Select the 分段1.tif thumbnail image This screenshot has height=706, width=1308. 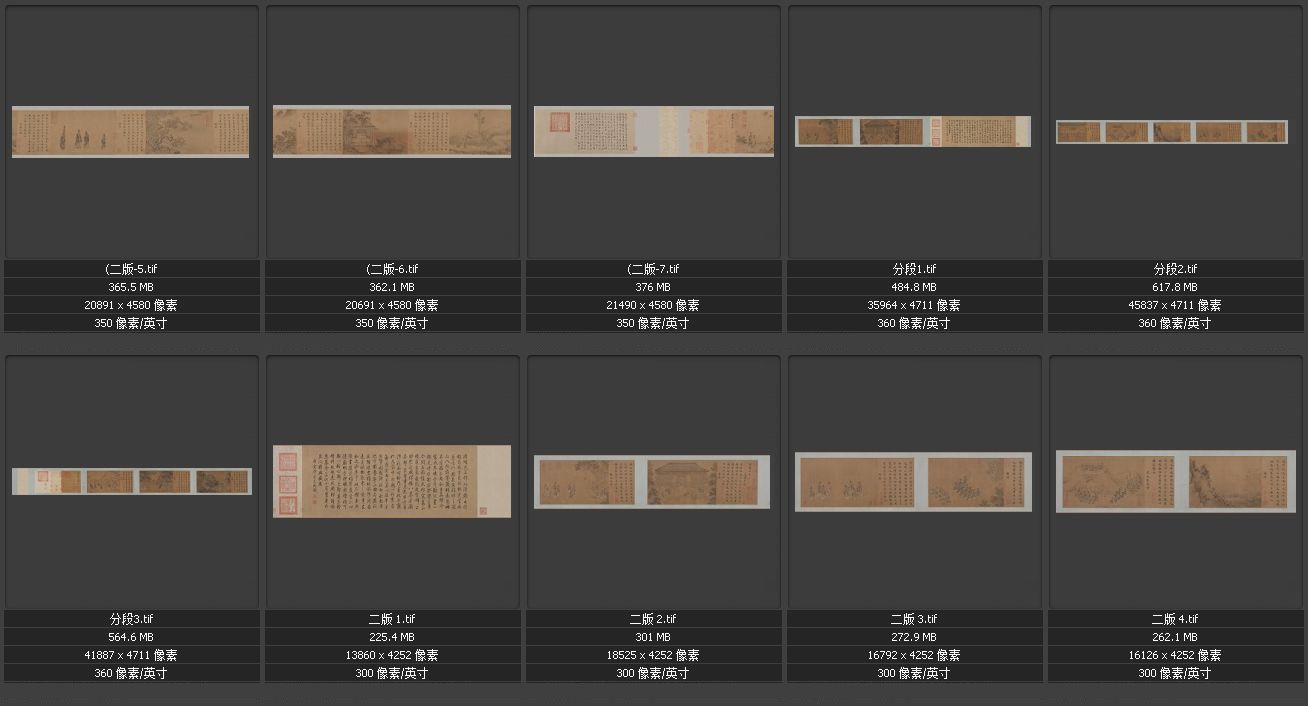[913, 132]
